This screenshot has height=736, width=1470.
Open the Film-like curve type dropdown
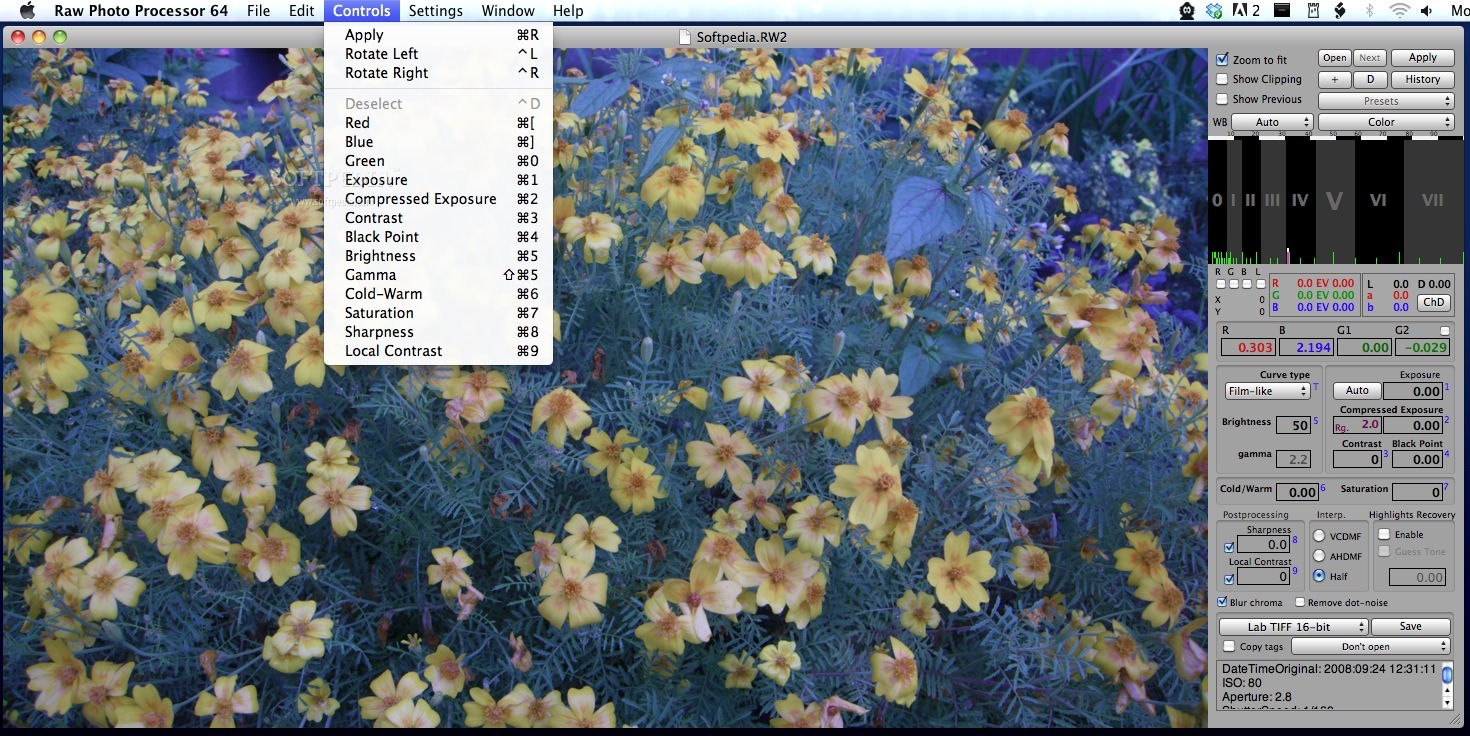1267,391
